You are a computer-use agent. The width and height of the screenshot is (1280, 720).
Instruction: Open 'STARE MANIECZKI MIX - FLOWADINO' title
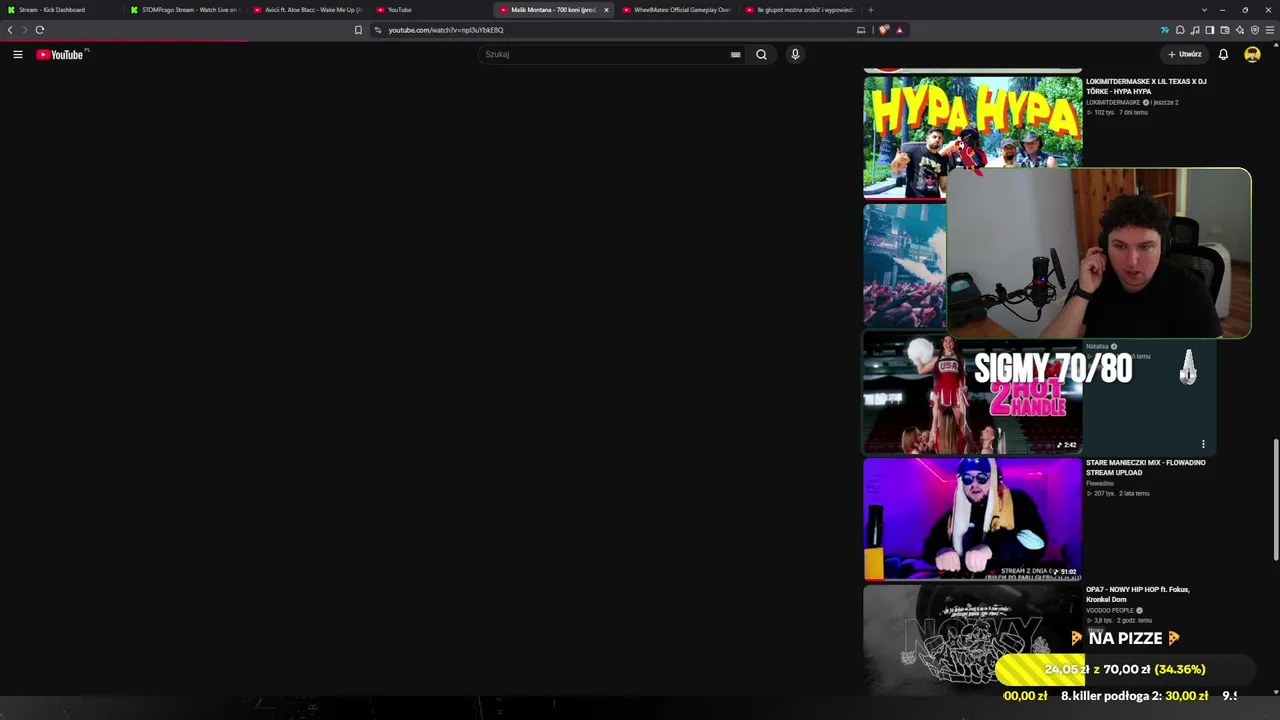click(x=1146, y=468)
